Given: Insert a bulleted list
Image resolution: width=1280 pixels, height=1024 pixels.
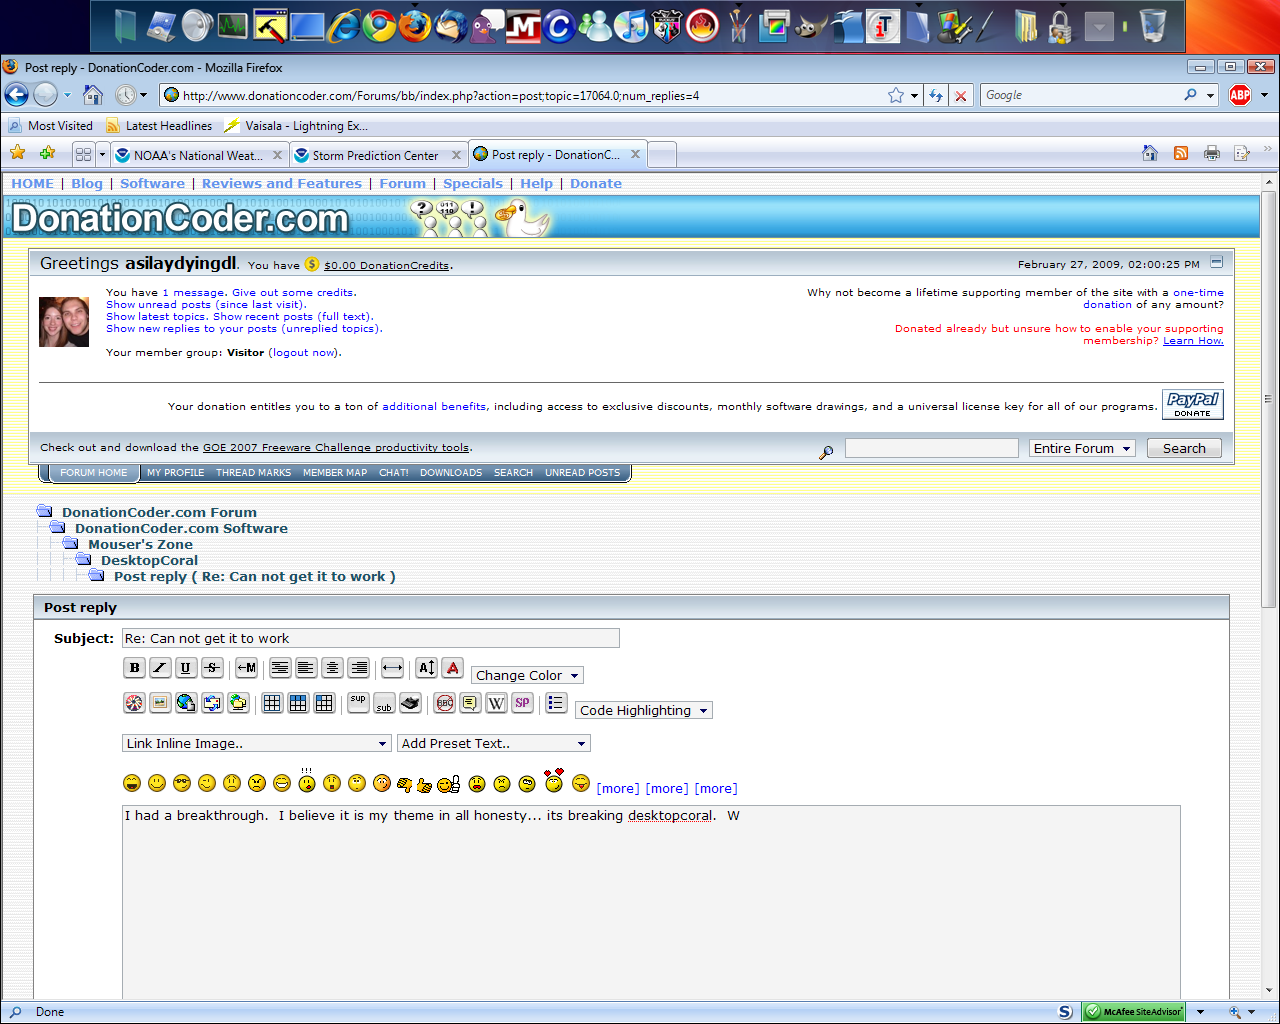Looking at the screenshot, I should (556, 703).
